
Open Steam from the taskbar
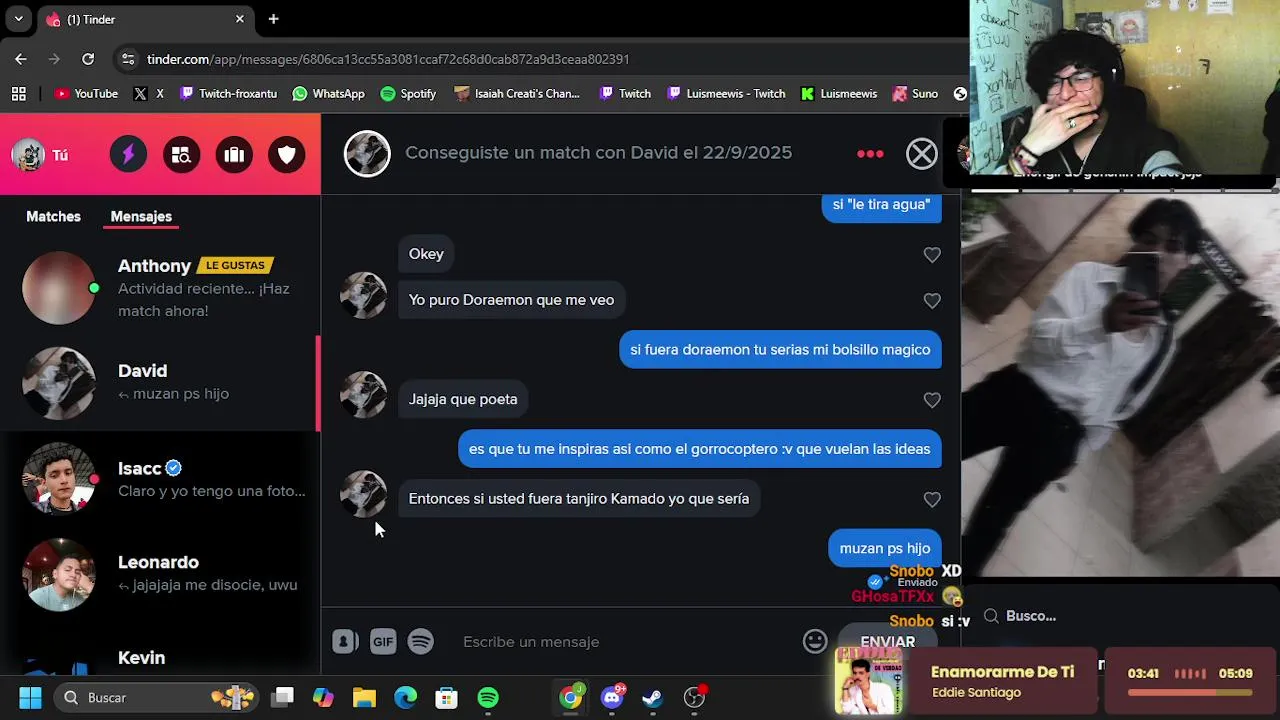[652, 698]
